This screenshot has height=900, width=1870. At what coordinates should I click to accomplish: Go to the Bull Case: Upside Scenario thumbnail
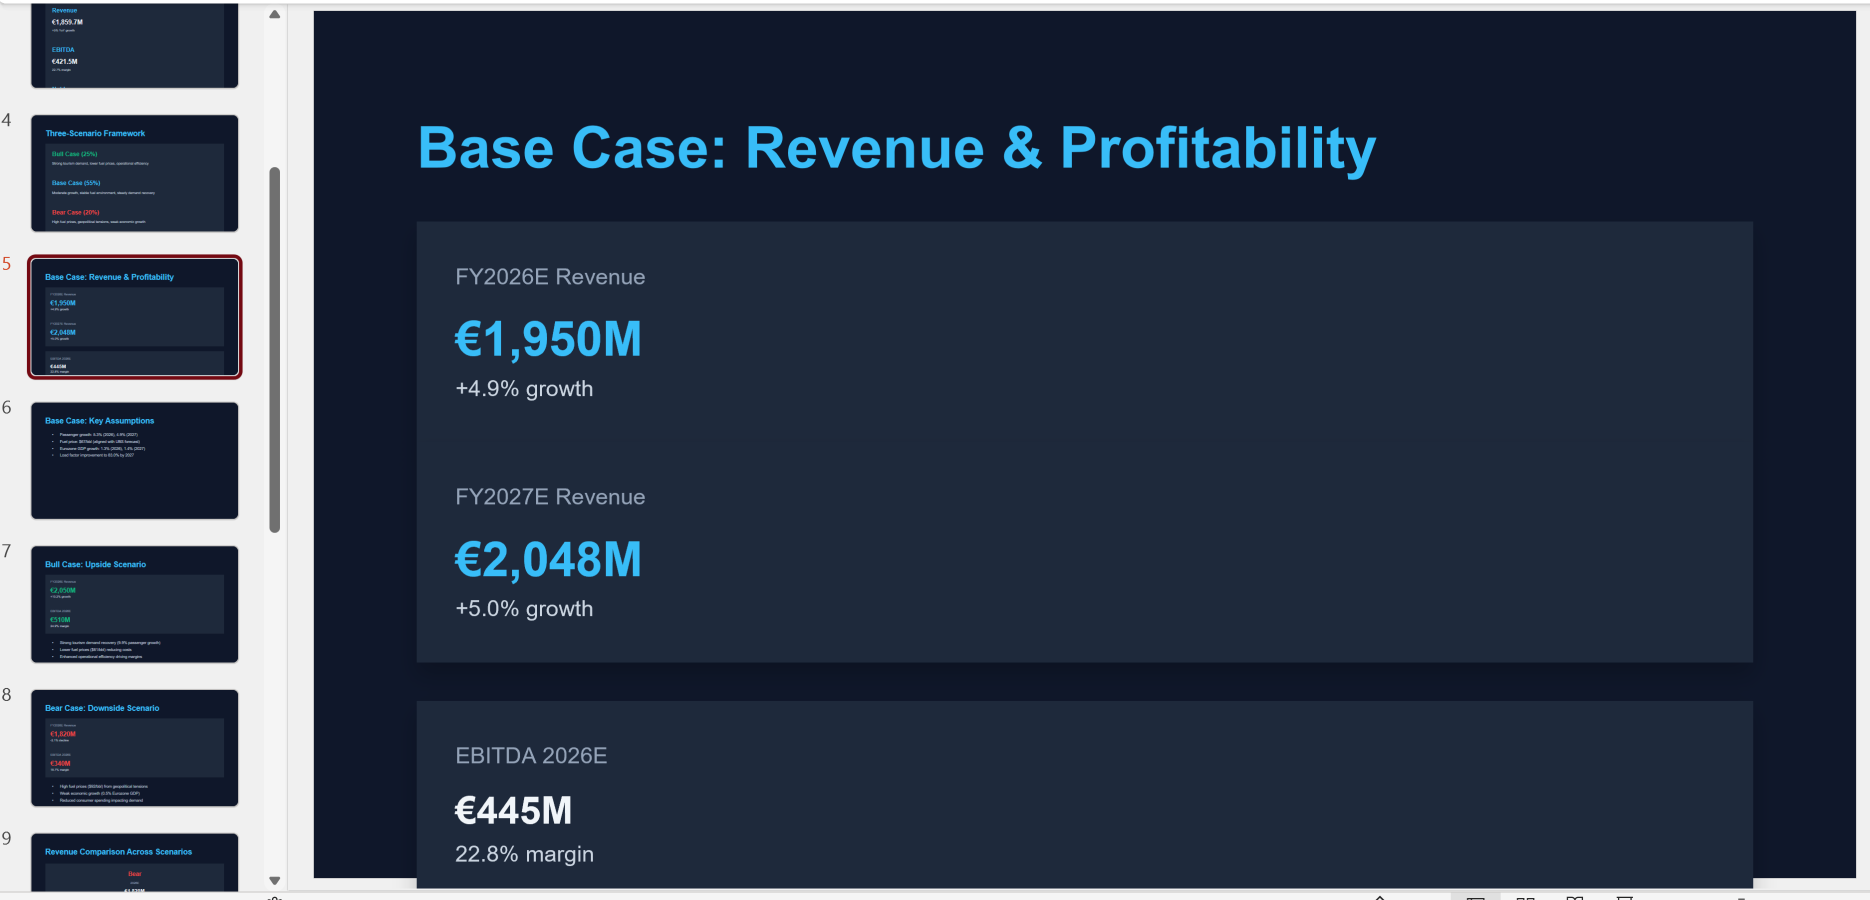[134, 604]
